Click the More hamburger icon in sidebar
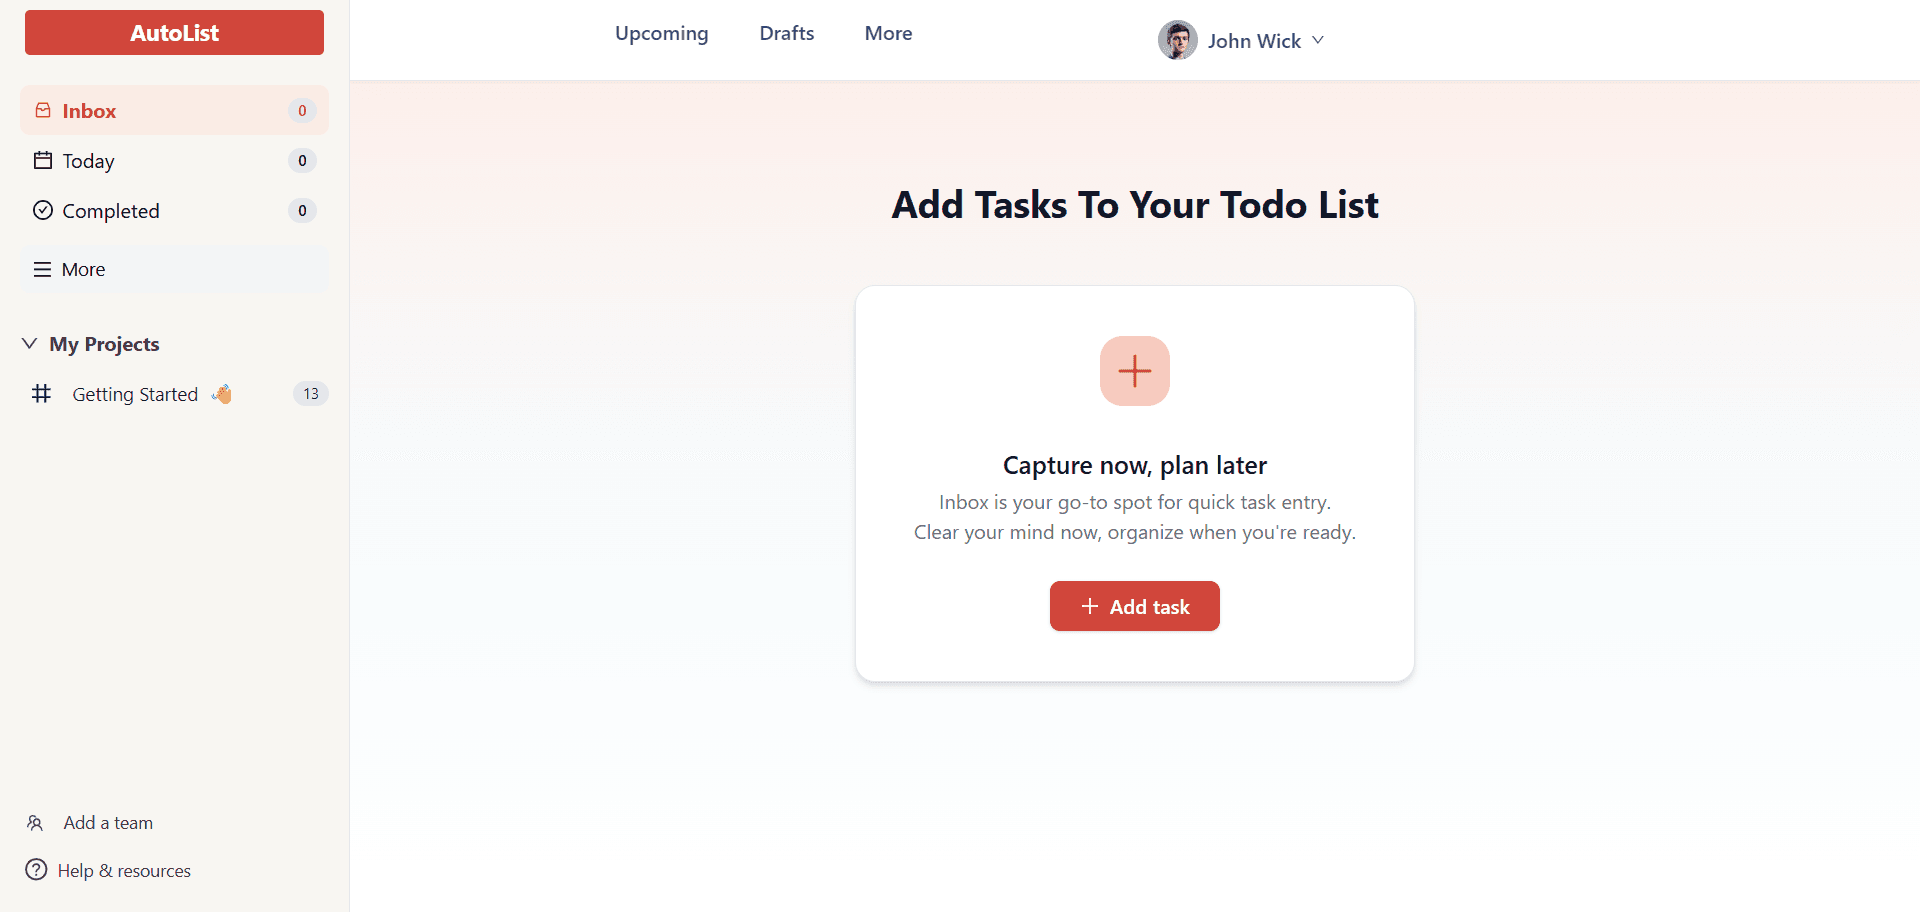This screenshot has height=912, width=1920. [x=40, y=268]
